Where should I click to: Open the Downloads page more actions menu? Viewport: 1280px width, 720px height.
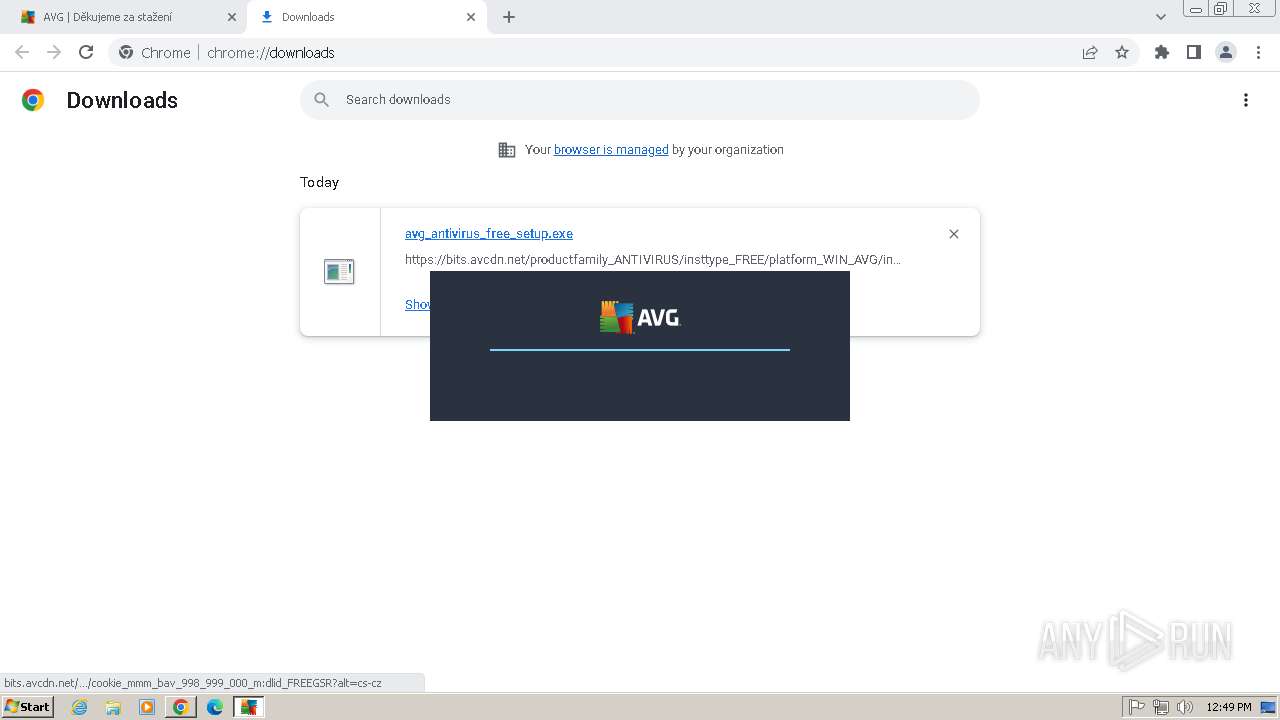click(1246, 100)
